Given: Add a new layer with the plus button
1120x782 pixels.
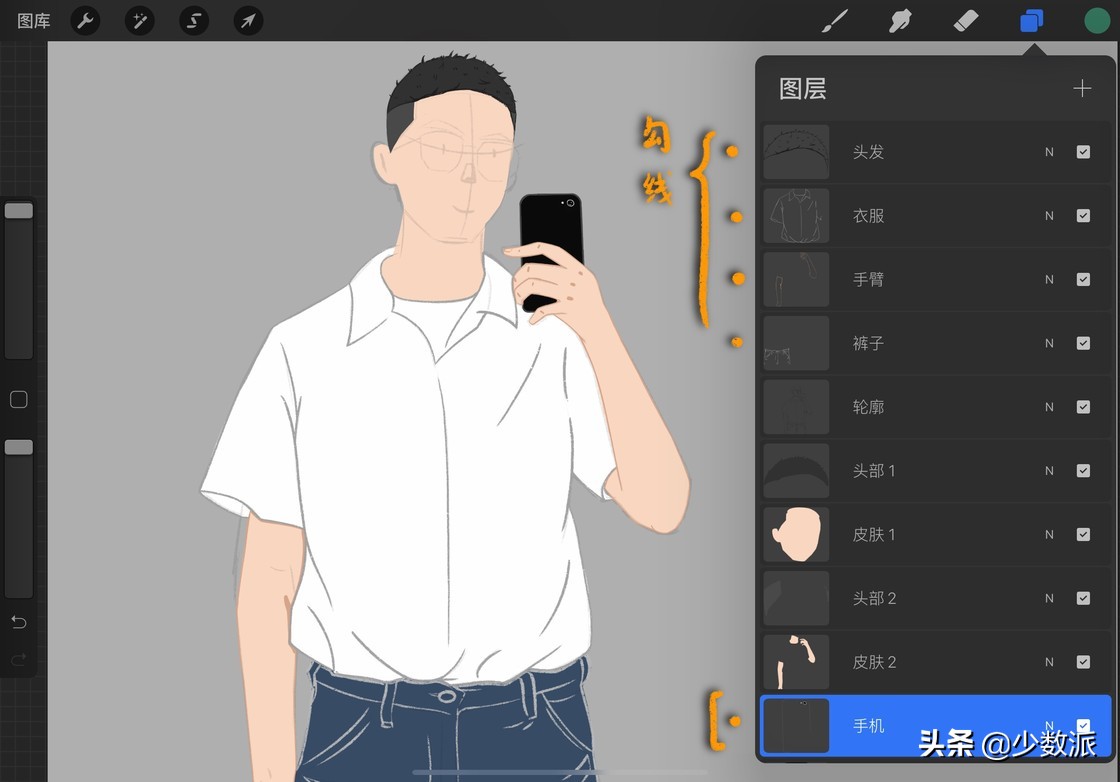Looking at the screenshot, I should click(1082, 88).
